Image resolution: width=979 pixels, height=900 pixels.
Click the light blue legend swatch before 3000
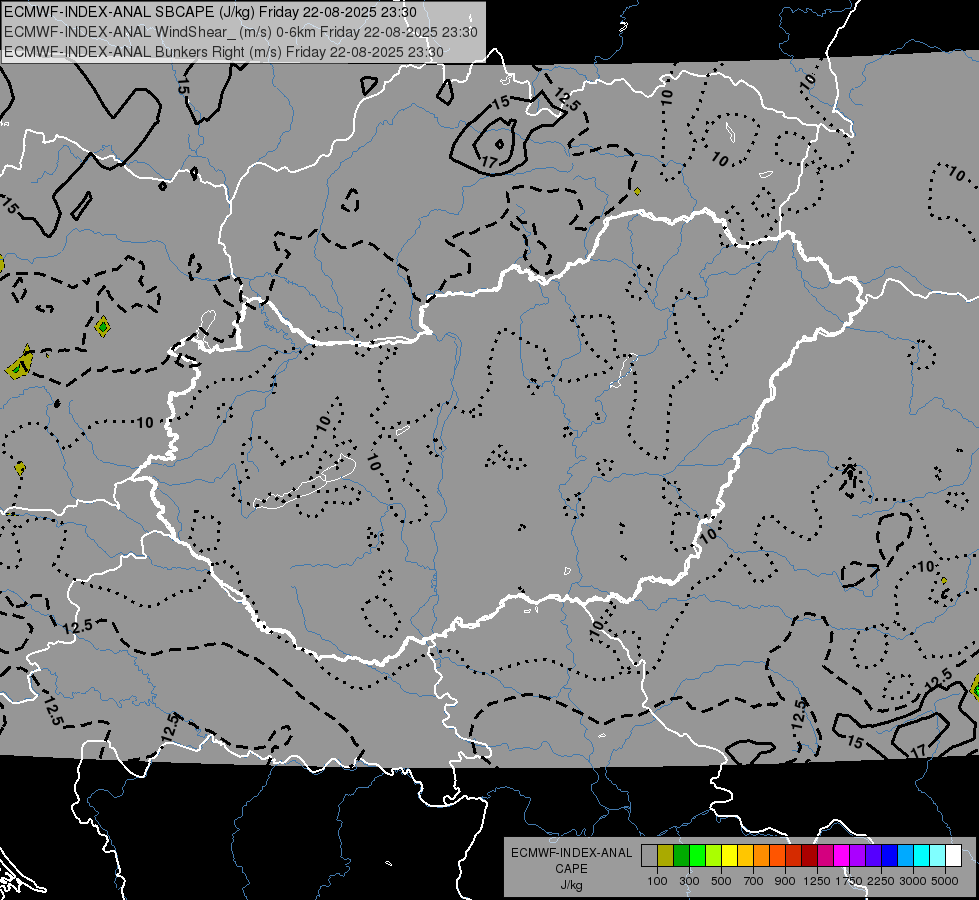(906, 855)
